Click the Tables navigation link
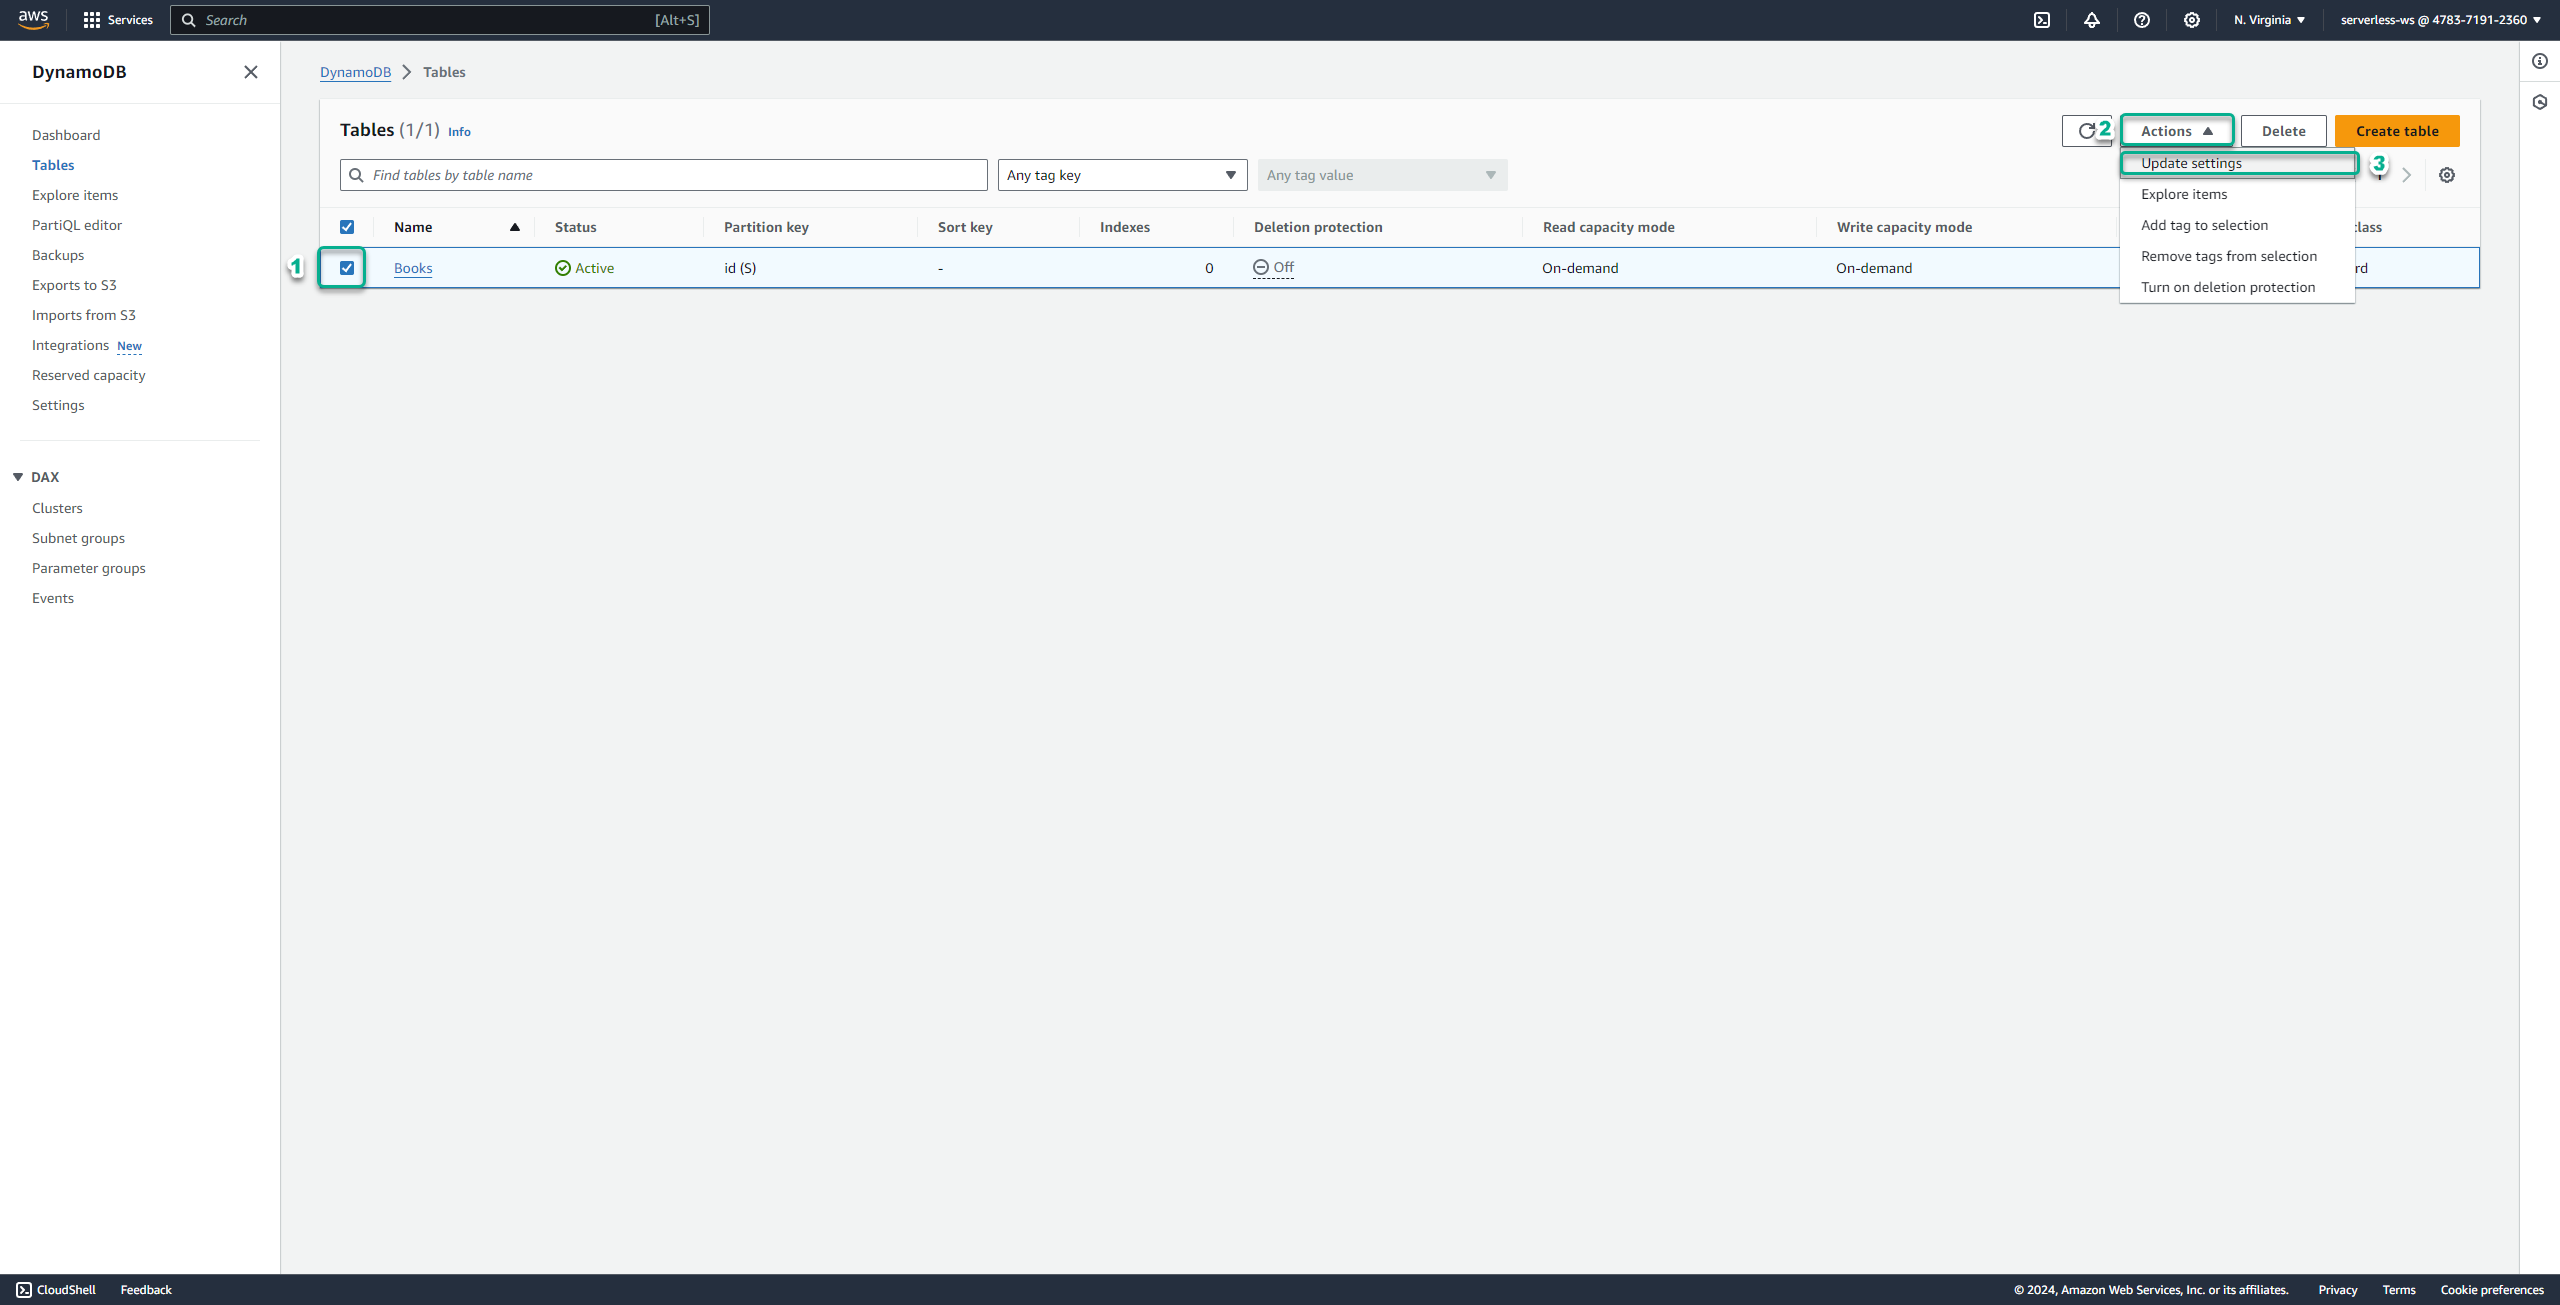This screenshot has width=2560, height=1305. coord(53,163)
